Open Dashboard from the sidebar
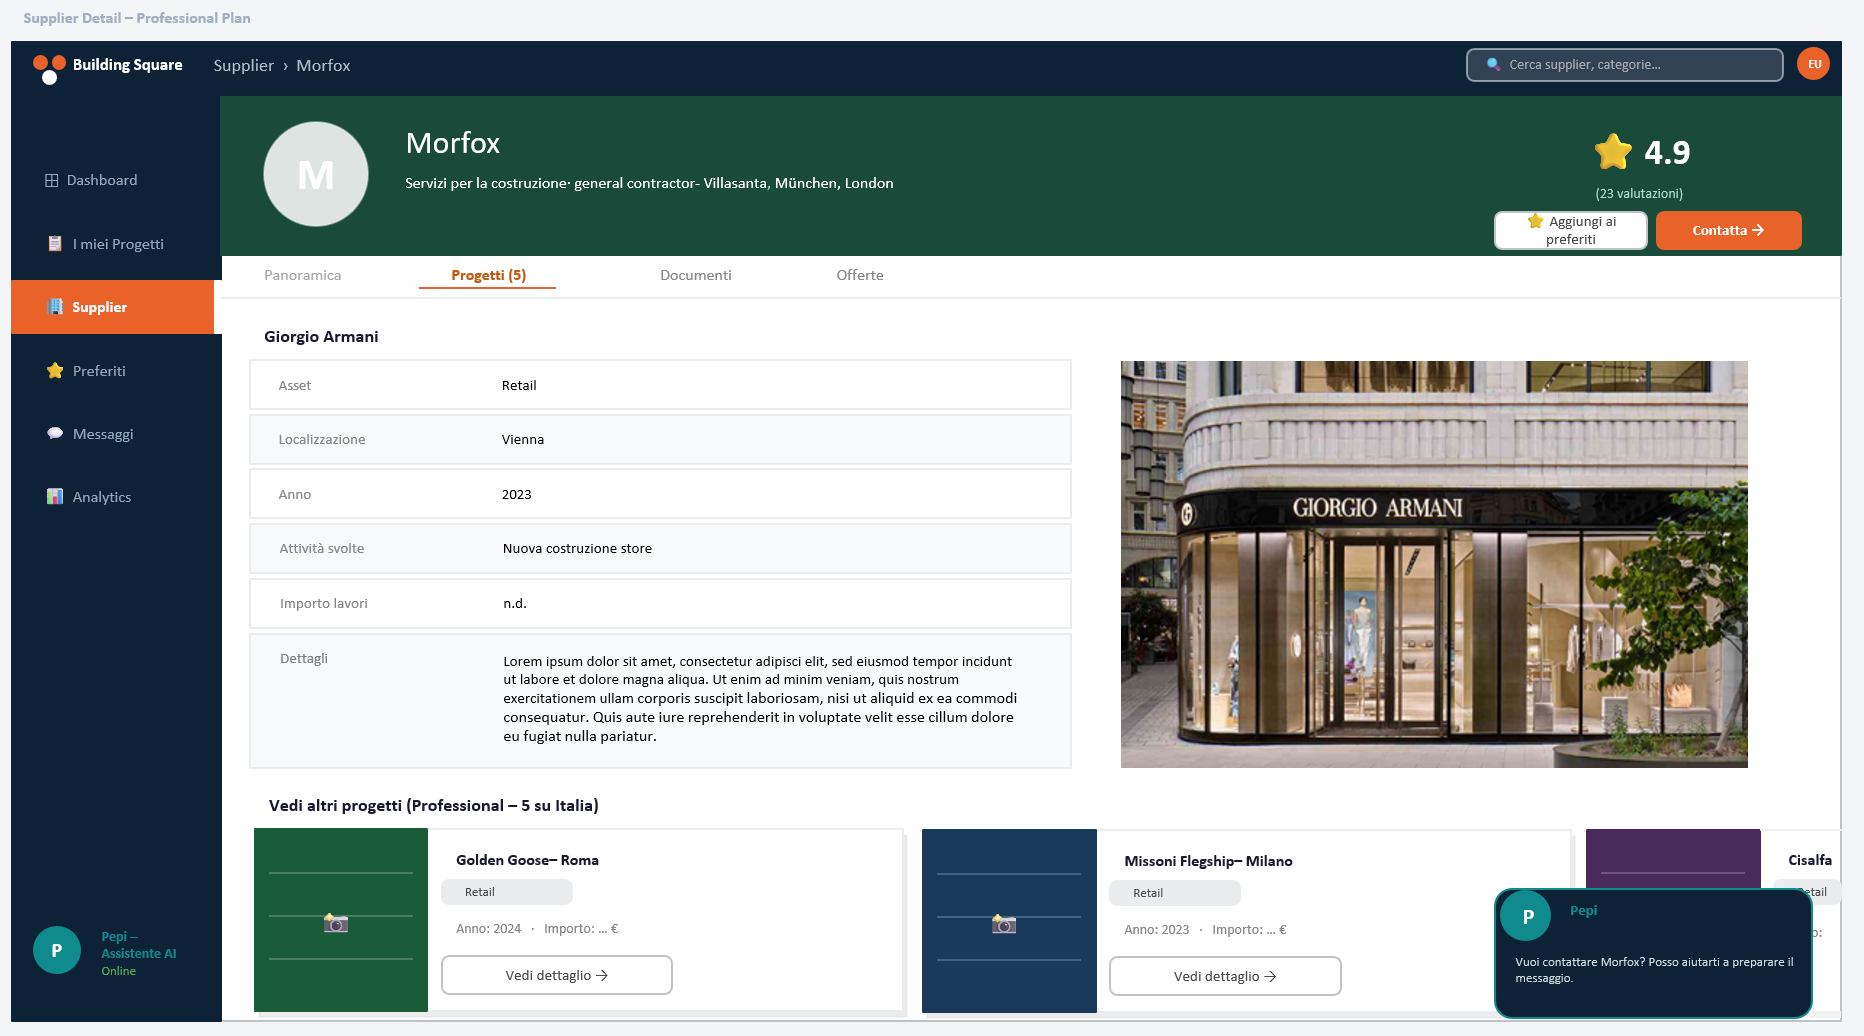Viewport: 1864px width, 1036px height. click(91, 180)
